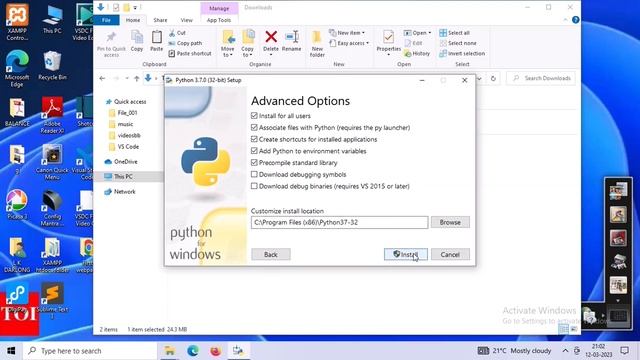The width and height of the screenshot is (640, 360).
Task: Browse for a custom install location
Action: point(450,222)
